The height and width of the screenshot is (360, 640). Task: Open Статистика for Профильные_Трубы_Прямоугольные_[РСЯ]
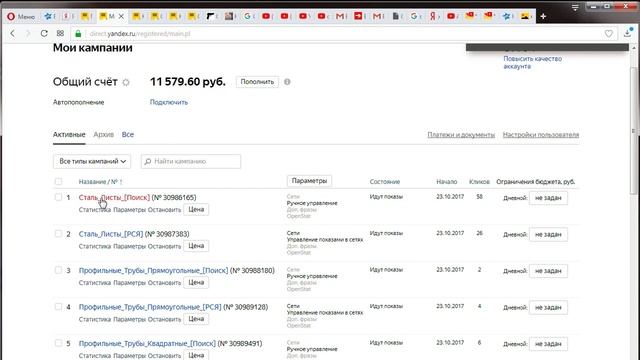click(x=95, y=319)
